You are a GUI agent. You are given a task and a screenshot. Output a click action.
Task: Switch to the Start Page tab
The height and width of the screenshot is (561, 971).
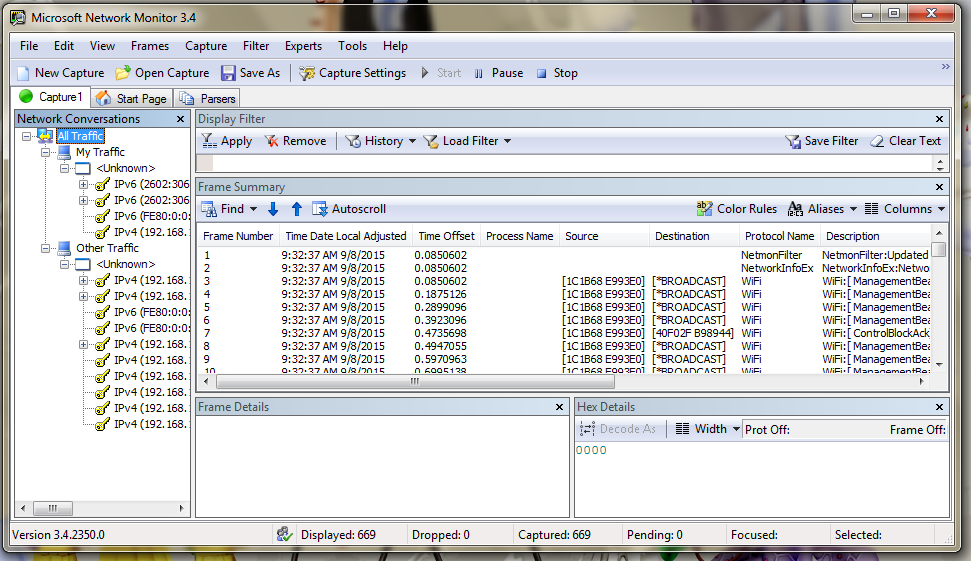coord(131,98)
